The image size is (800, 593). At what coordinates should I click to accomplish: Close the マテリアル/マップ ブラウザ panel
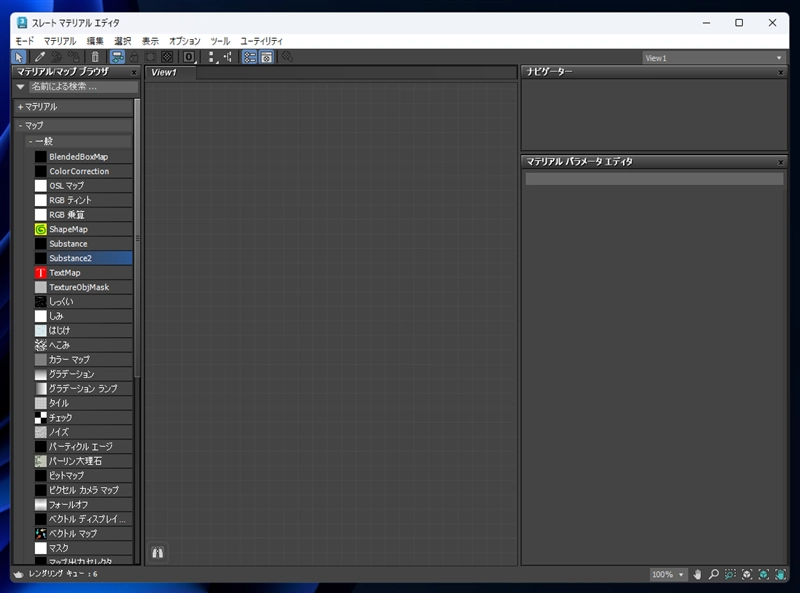click(x=134, y=72)
